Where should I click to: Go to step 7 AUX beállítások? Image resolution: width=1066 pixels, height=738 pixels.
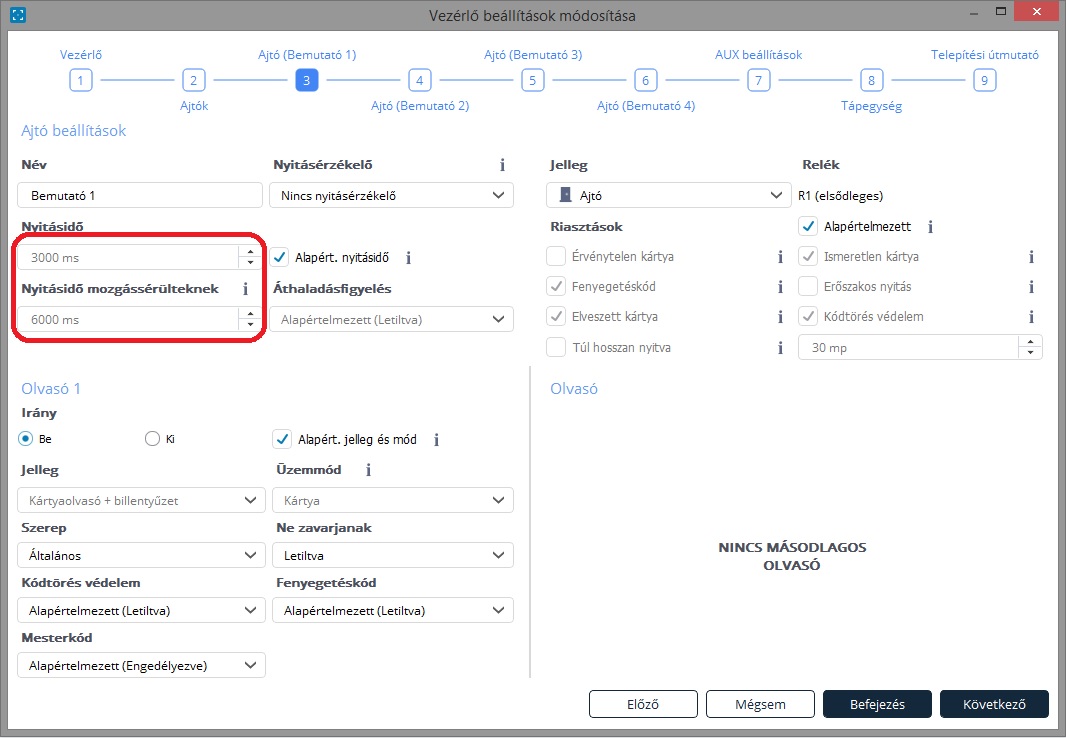[x=758, y=81]
